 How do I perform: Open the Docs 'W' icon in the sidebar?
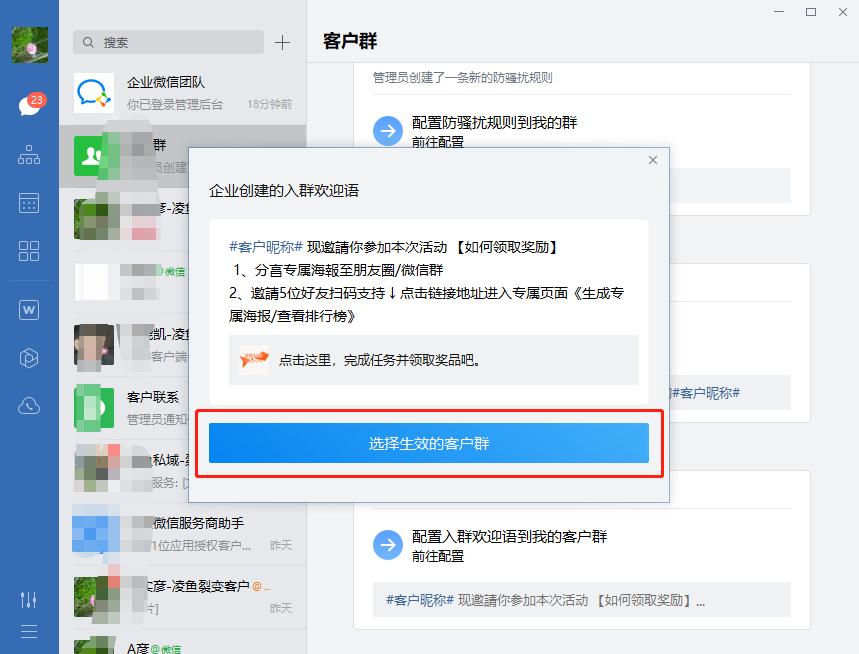pyautogui.click(x=29, y=310)
